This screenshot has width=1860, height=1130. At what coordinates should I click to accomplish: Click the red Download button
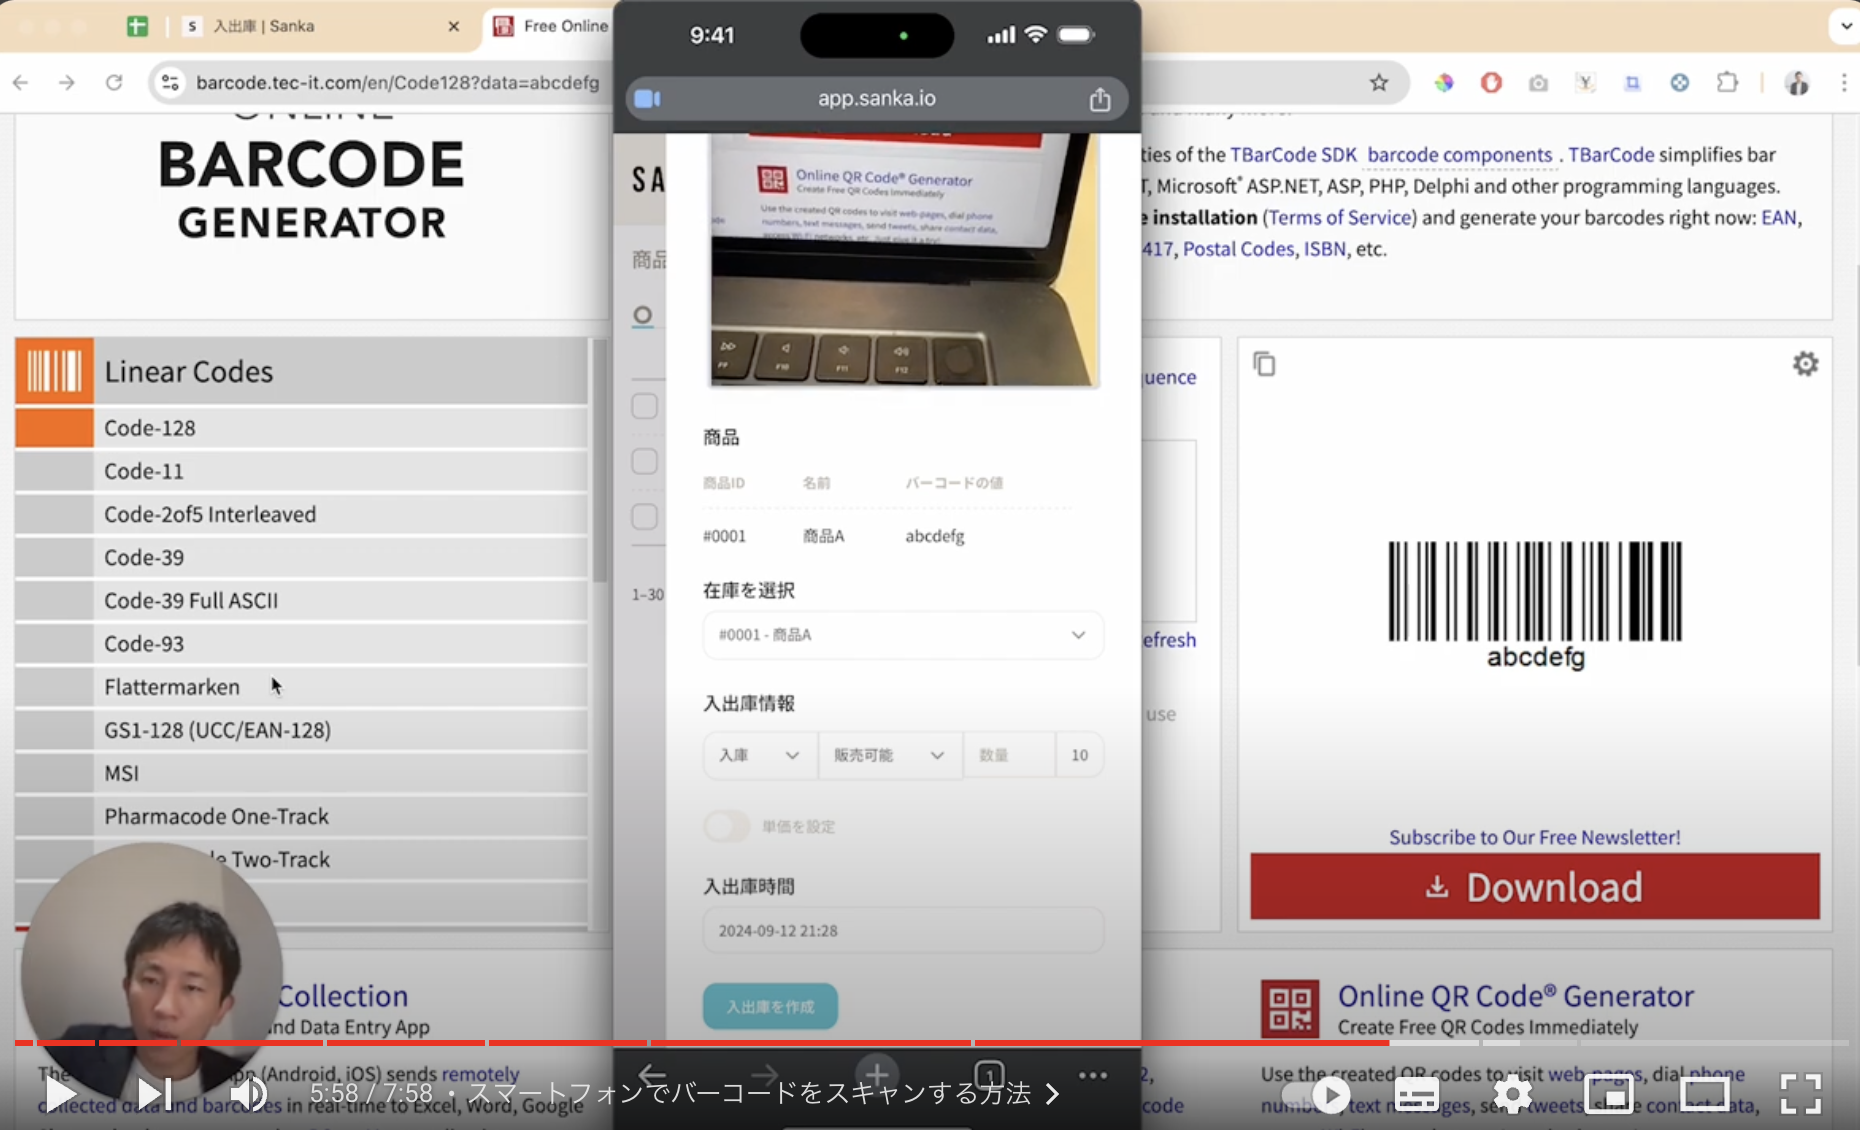coord(1534,887)
